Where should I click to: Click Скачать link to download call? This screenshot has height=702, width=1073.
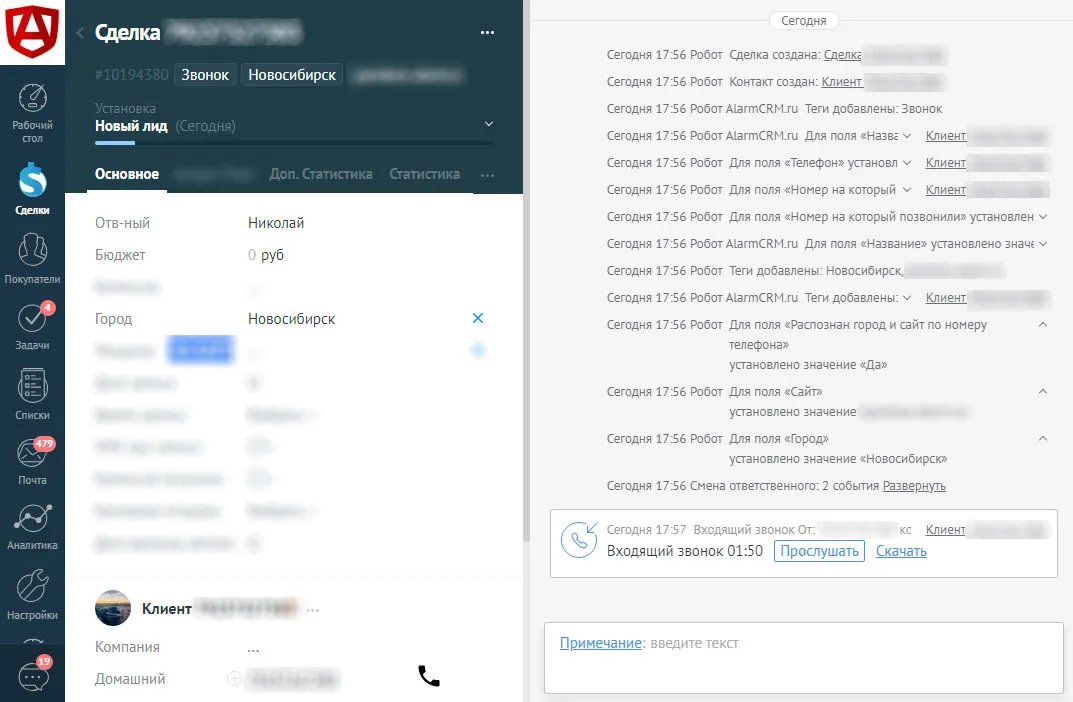[x=901, y=551]
